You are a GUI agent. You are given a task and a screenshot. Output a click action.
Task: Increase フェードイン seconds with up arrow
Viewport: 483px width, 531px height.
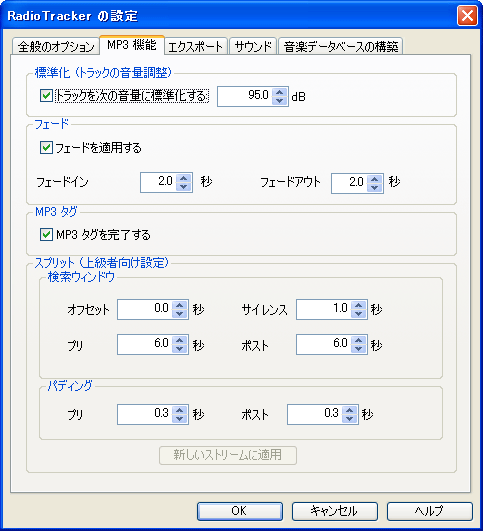coord(184,178)
